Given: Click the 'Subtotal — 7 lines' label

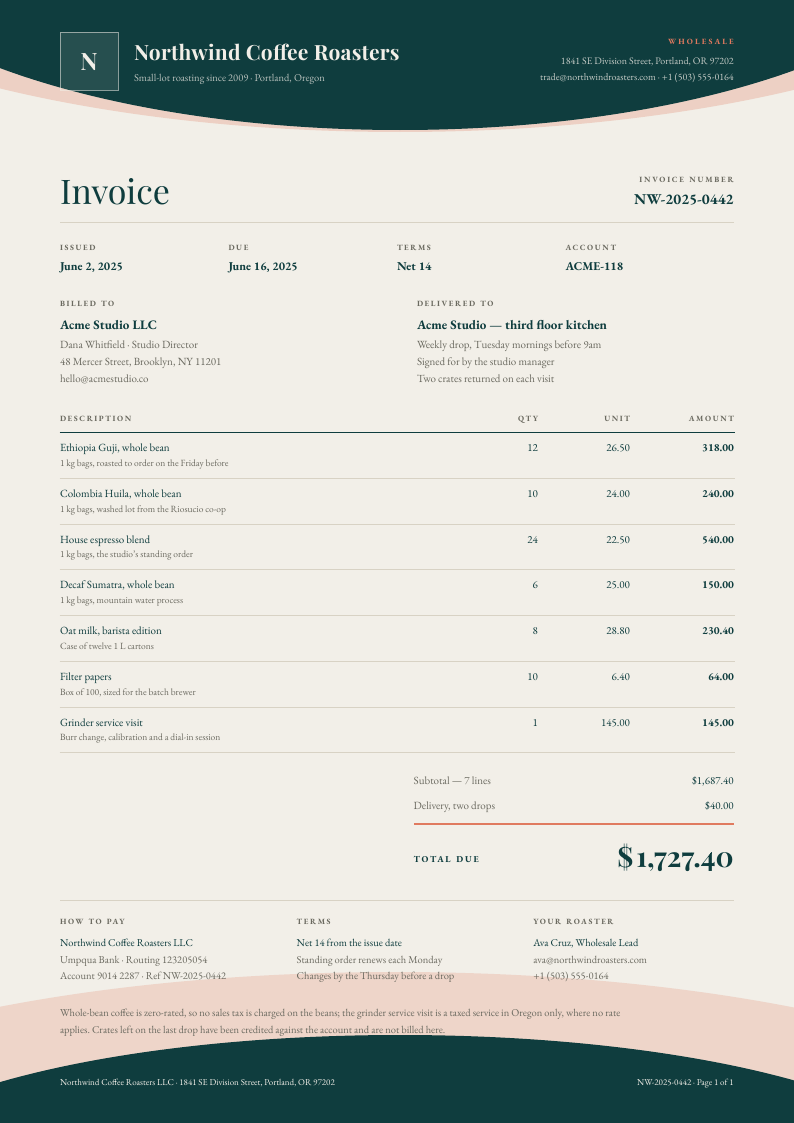Looking at the screenshot, I should click(x=452, y=781).
